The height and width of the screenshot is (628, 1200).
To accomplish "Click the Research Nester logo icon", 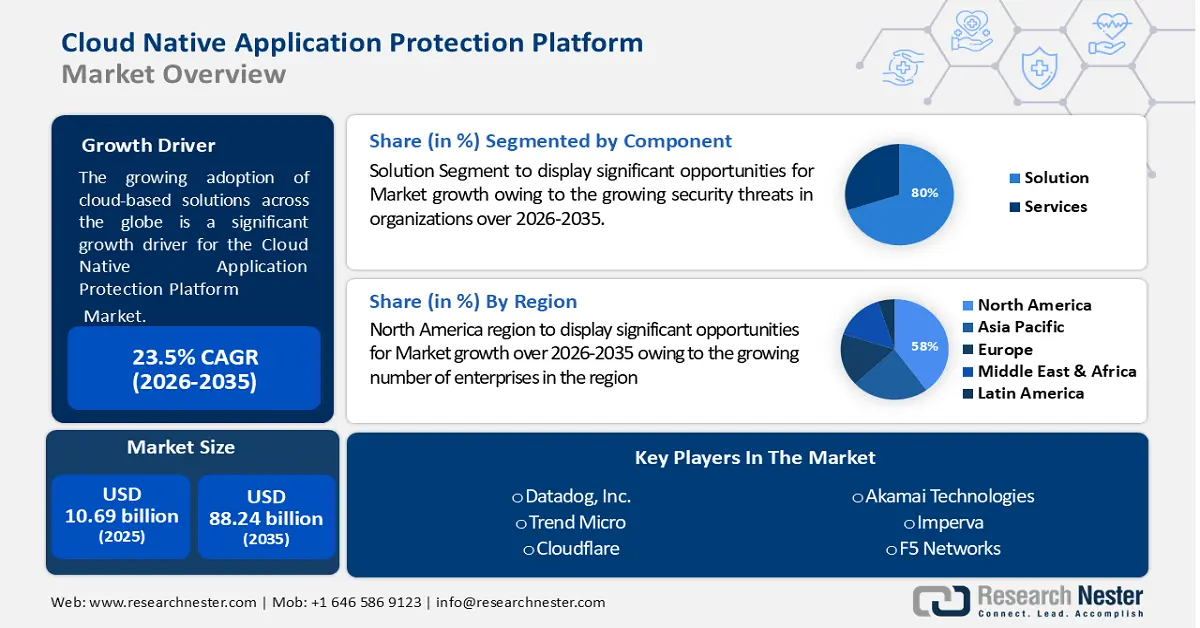I will (941, 600).
